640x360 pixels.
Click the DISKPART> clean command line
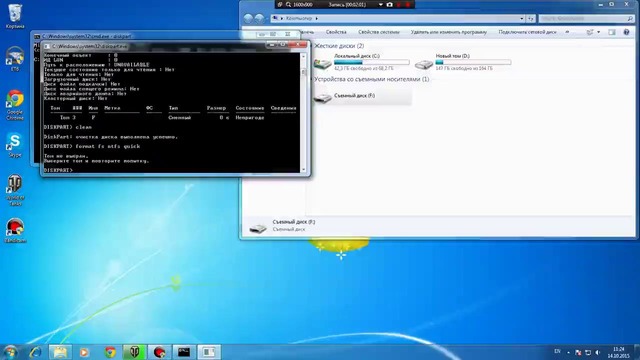[68, 127]
